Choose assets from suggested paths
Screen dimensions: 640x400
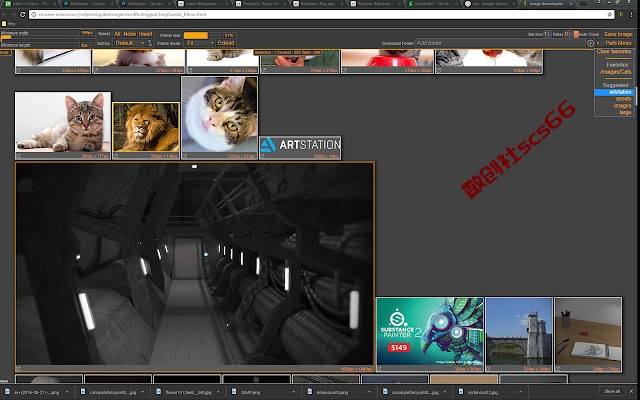click(x=623, y=99)
